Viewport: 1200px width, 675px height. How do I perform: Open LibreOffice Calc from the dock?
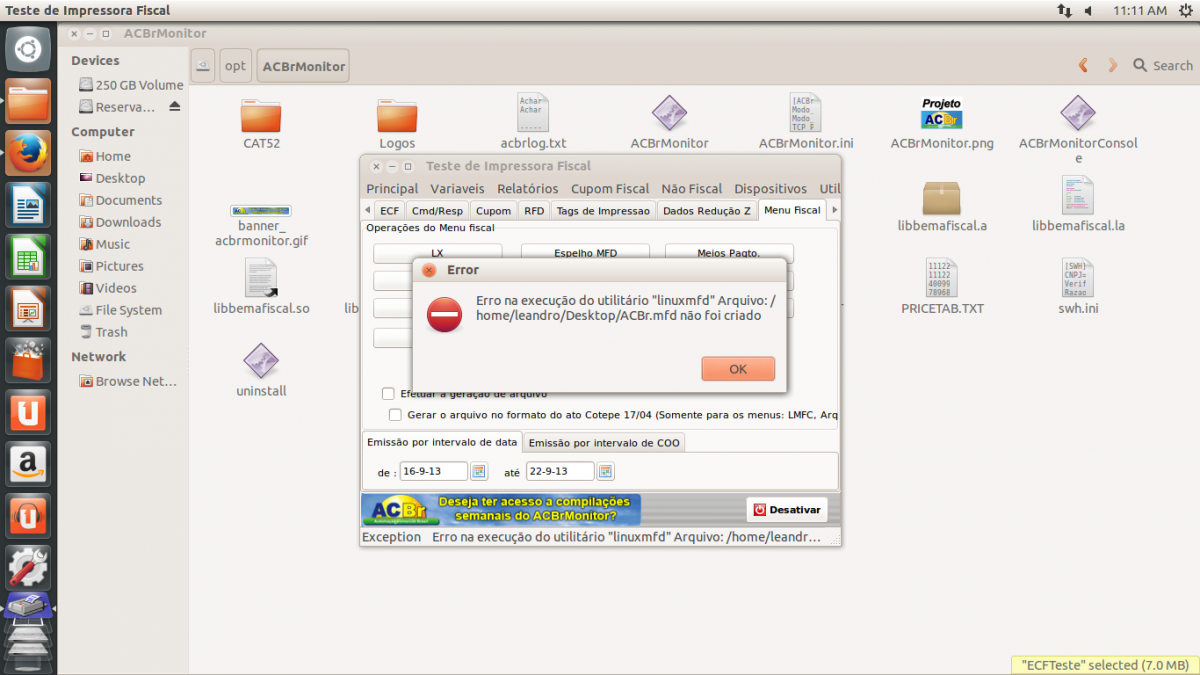[x=28, y=257]
